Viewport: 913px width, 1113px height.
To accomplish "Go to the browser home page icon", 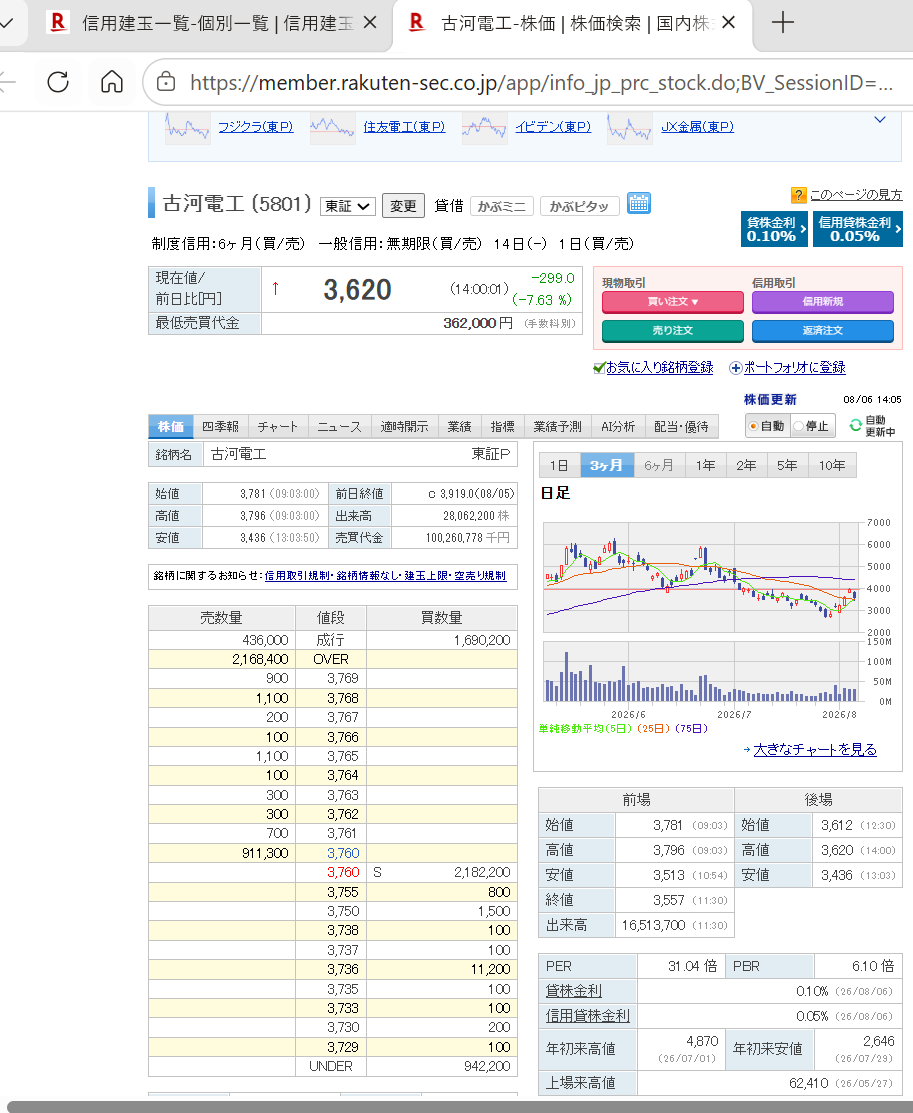I will point(111,82).
